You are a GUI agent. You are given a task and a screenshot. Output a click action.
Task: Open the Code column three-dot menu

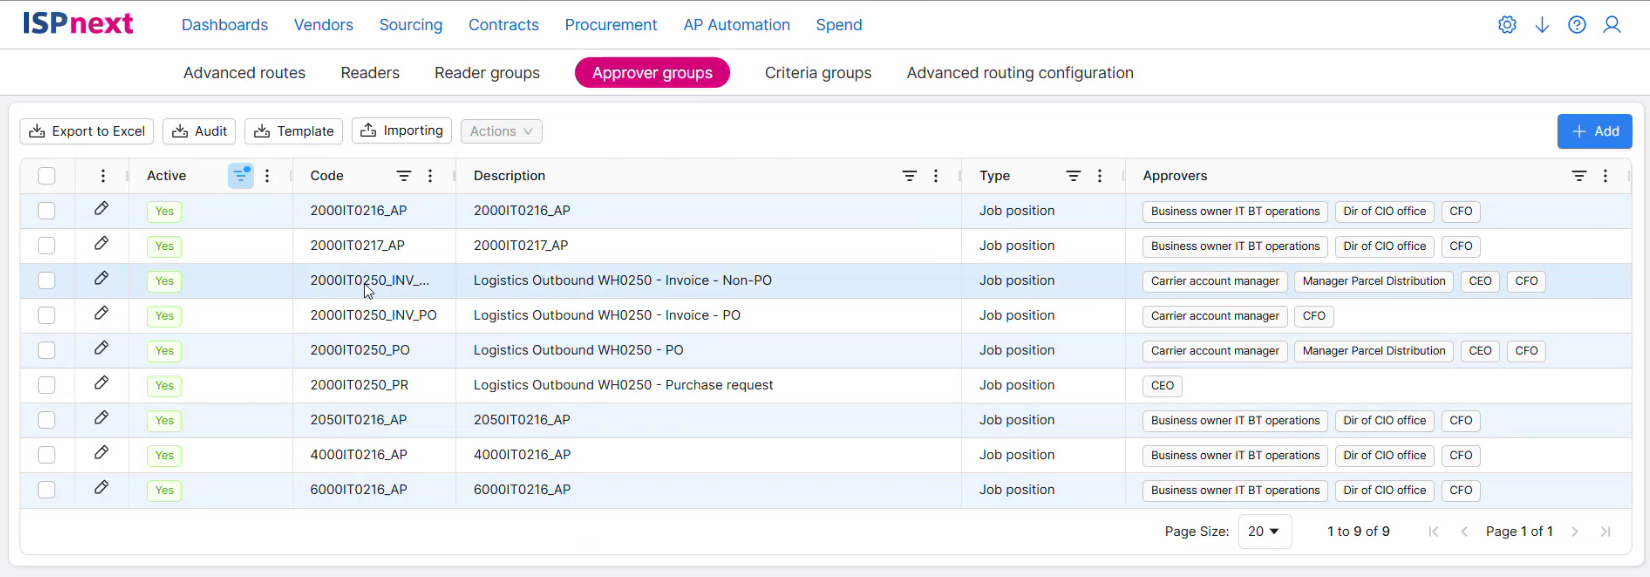coord(430,176)
